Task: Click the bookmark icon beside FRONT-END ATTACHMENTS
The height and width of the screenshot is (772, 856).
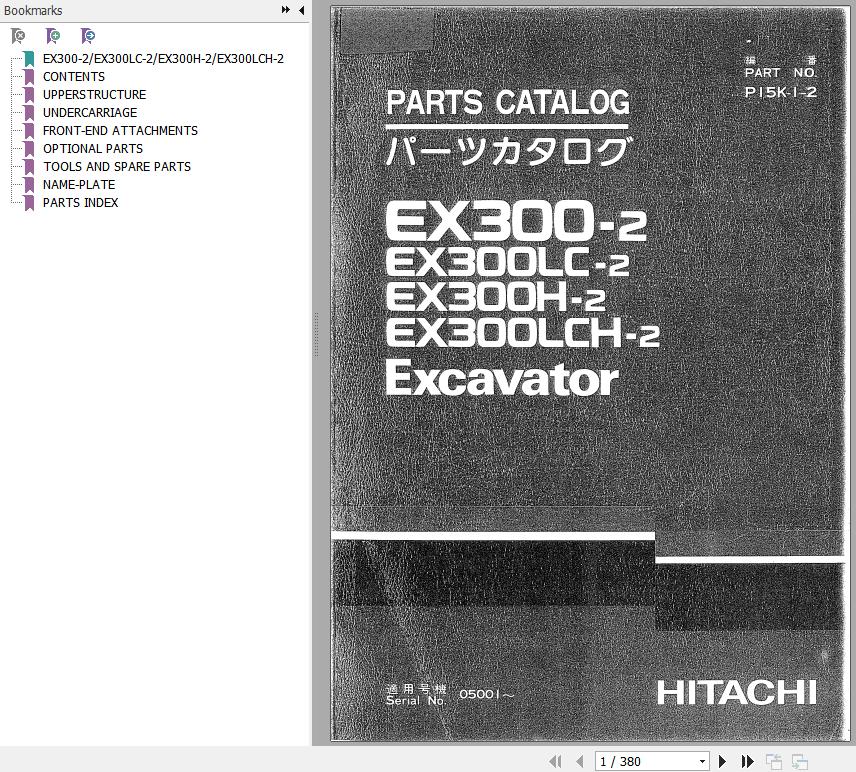Action: pos(29,130)
